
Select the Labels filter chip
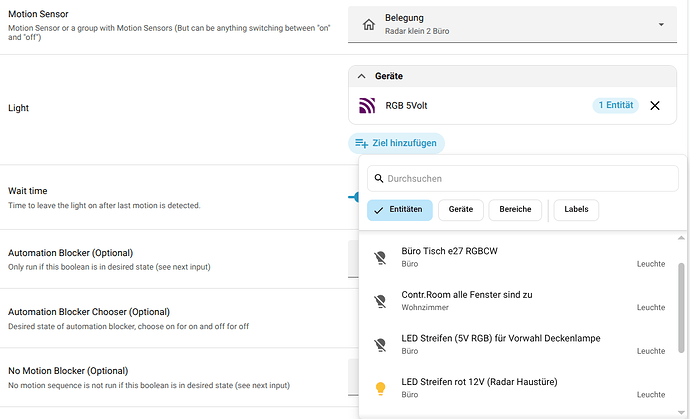tap(576, 210)
